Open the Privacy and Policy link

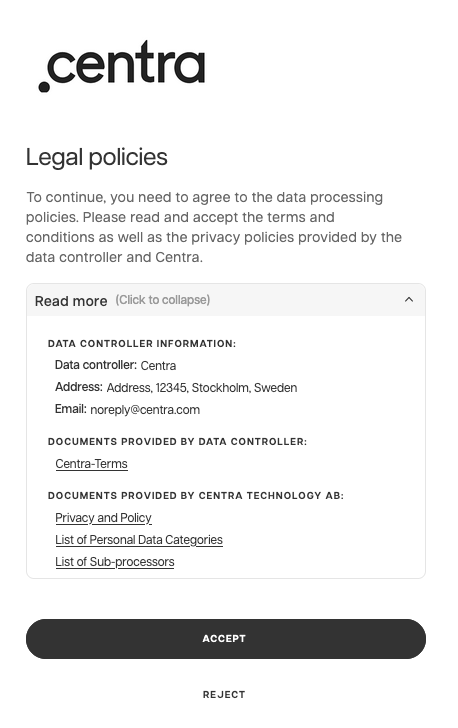pyautogui.click(x=103, y=518)
